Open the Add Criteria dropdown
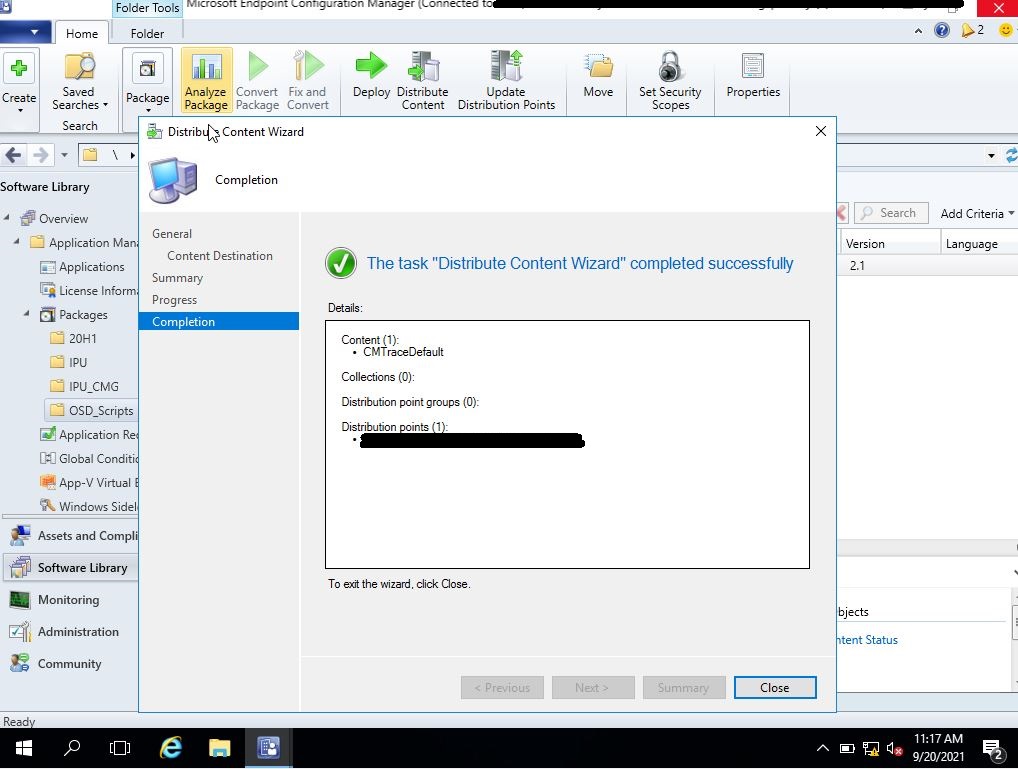This screenshot has height=769, width=1018. click(975, 213)
